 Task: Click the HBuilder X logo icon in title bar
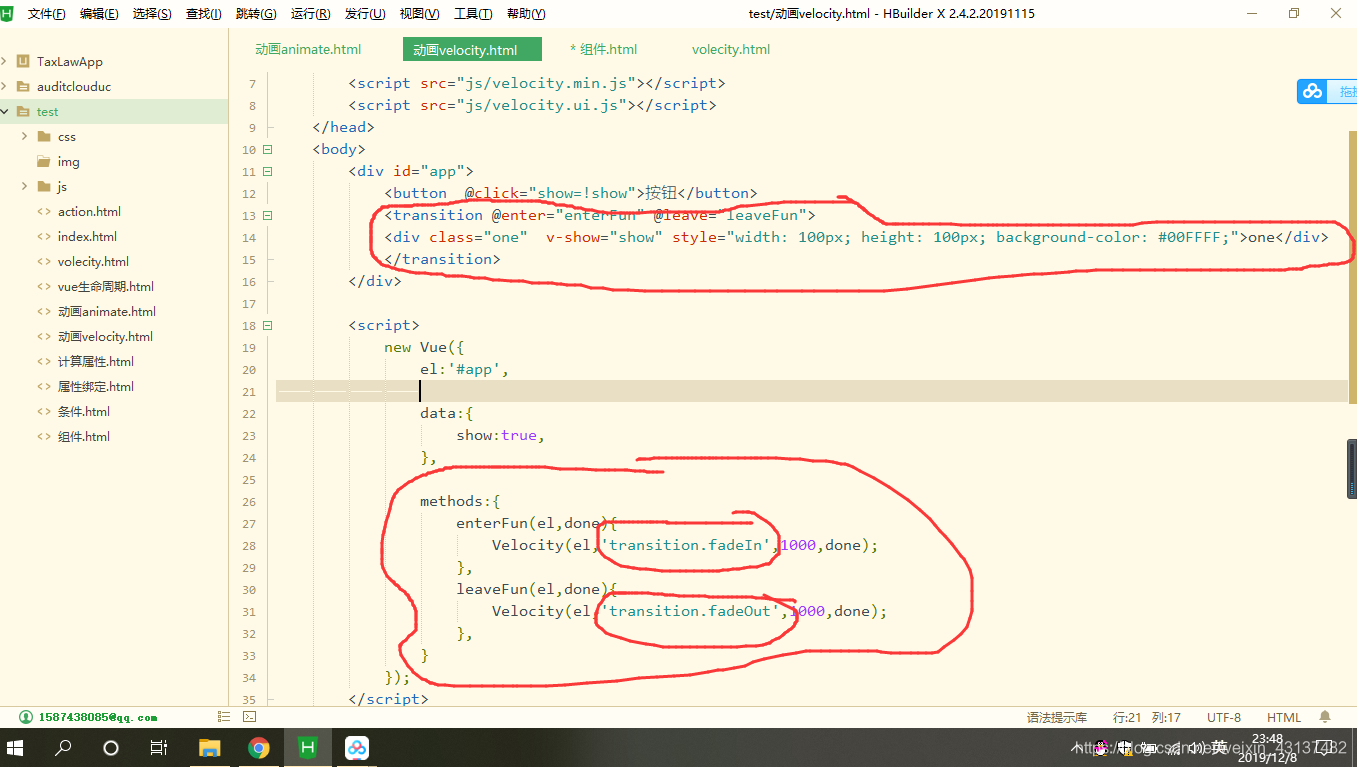pos(7,13)
